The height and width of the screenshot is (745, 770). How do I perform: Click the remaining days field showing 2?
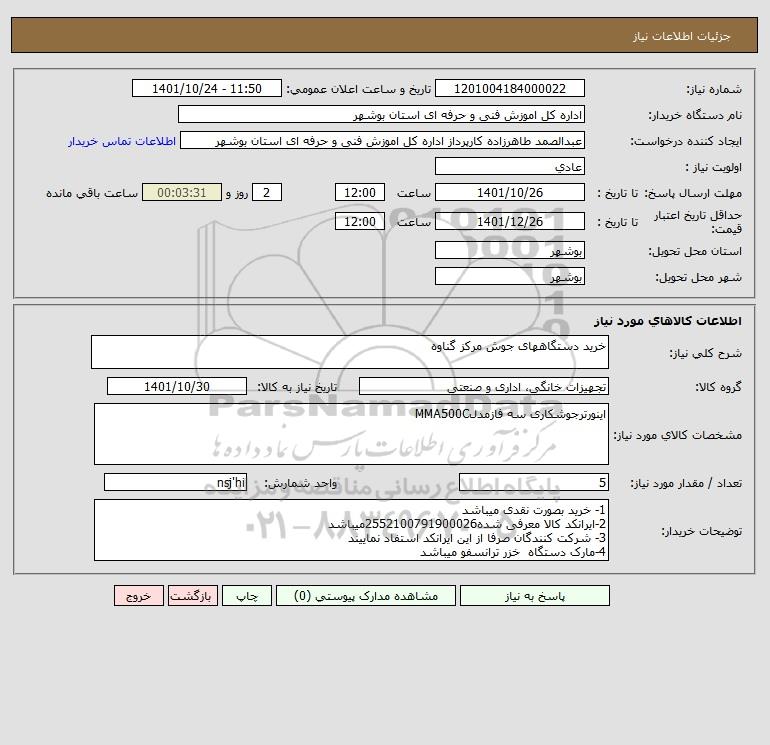pyautogui.click(x=267, y=193)
